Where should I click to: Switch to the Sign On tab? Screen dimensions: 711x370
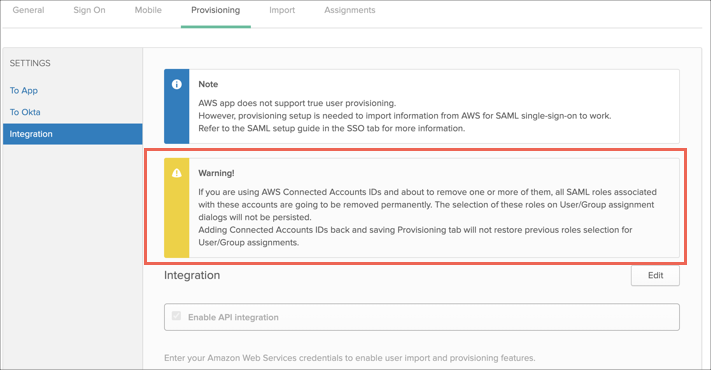tap(89, 10)
